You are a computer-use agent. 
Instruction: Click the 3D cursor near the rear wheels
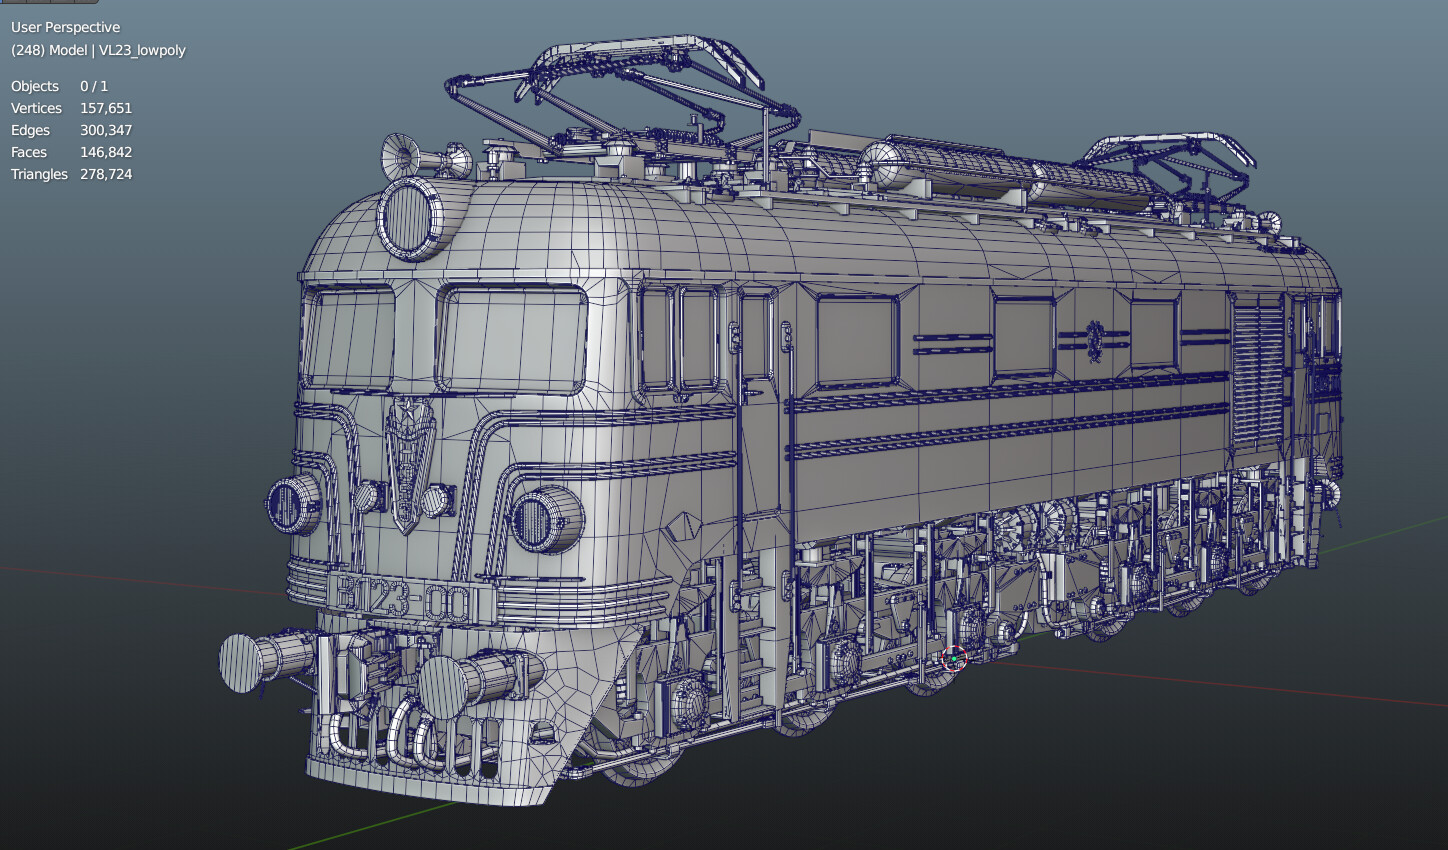(953, 658)
